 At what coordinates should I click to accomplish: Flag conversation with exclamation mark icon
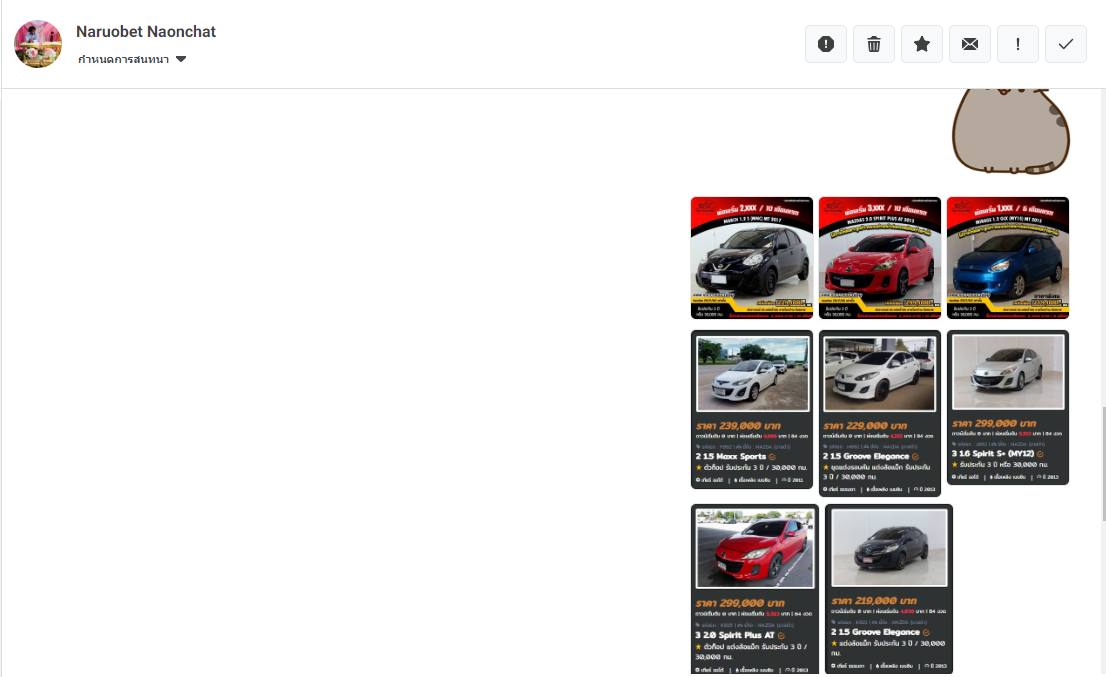tap(1018, 44)
